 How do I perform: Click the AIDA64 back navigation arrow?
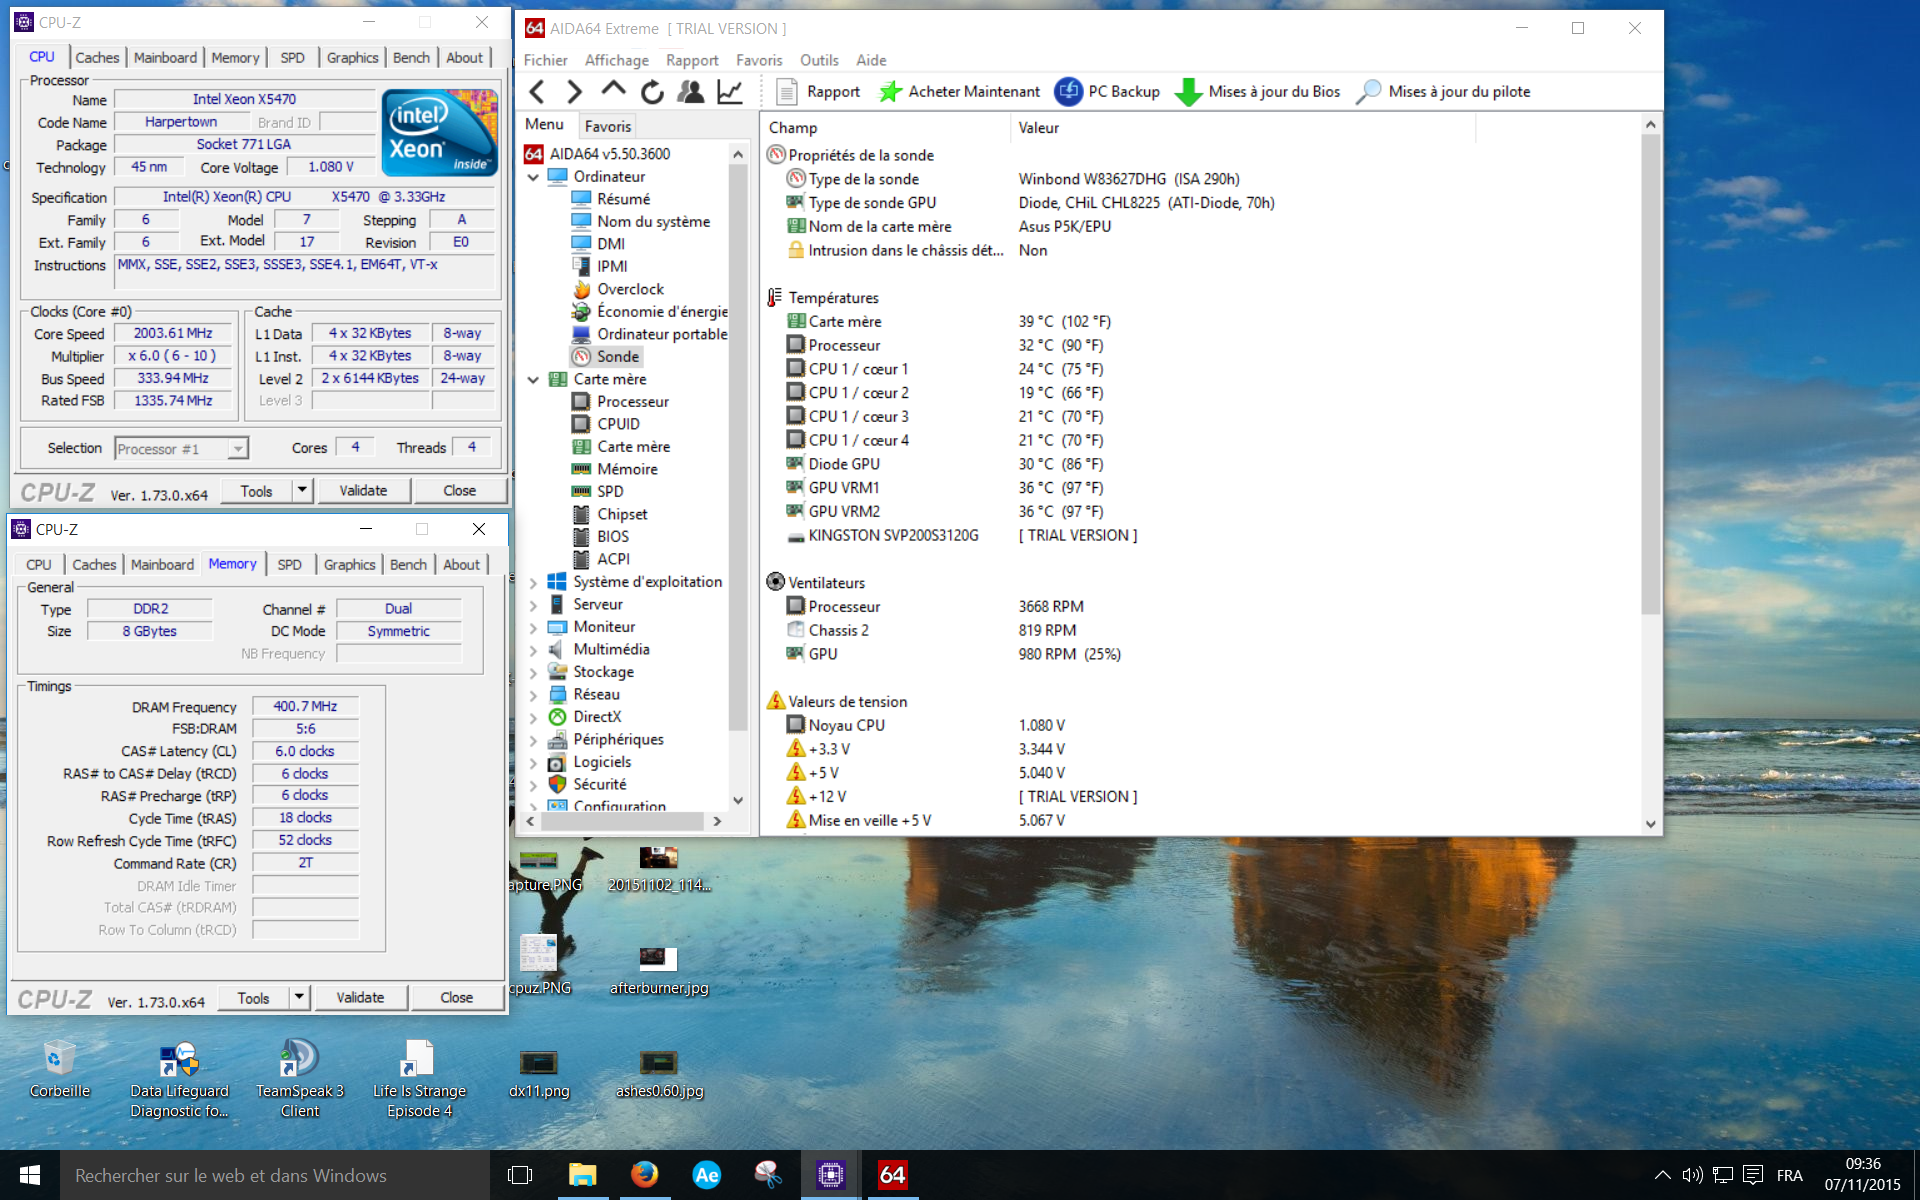click(537, 92)
